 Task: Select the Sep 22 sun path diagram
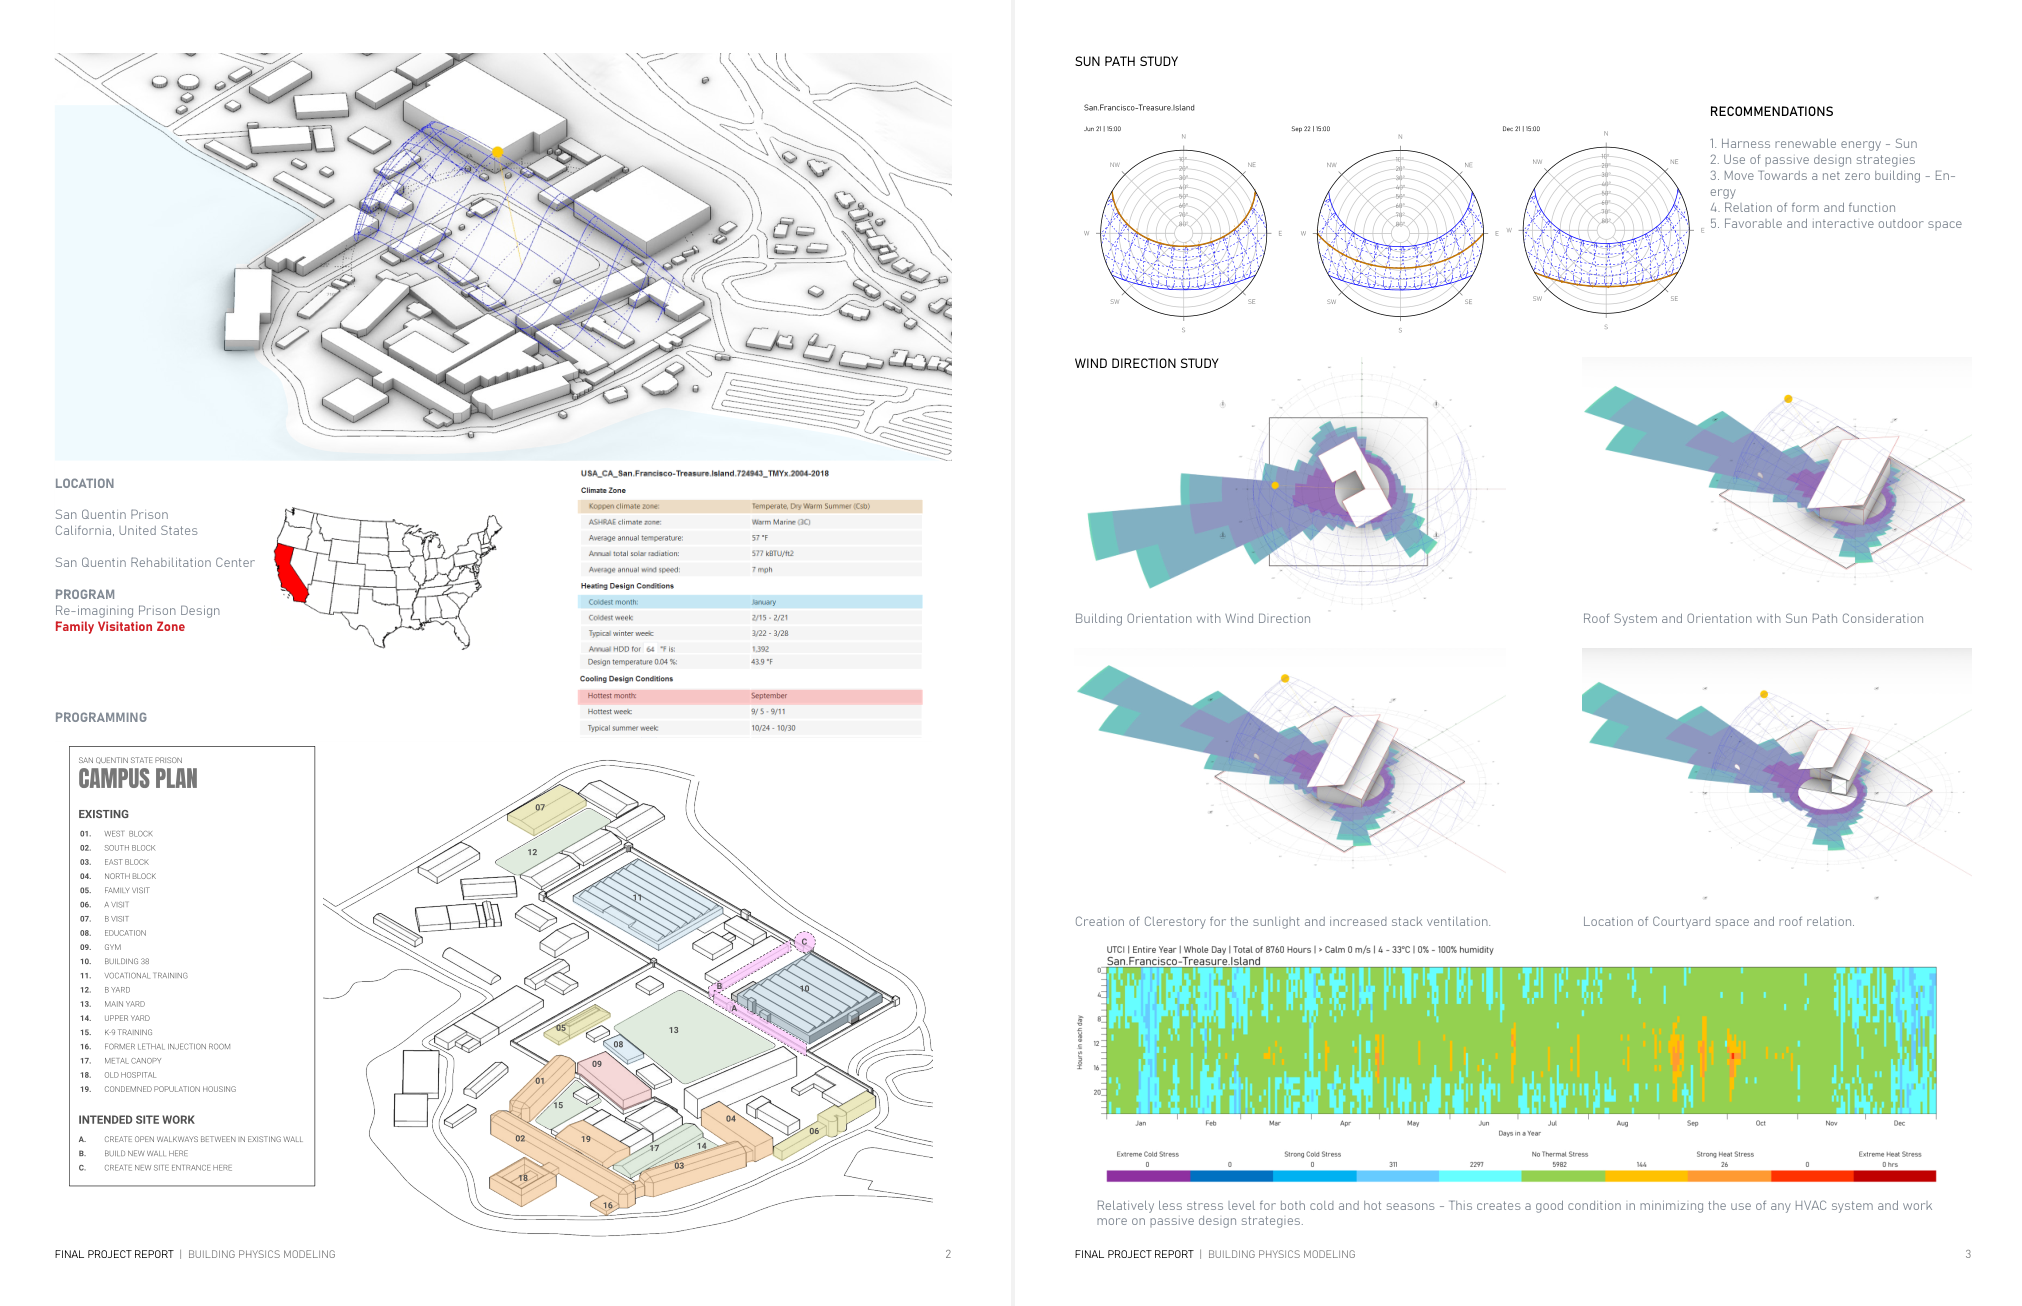[1399, 235]
